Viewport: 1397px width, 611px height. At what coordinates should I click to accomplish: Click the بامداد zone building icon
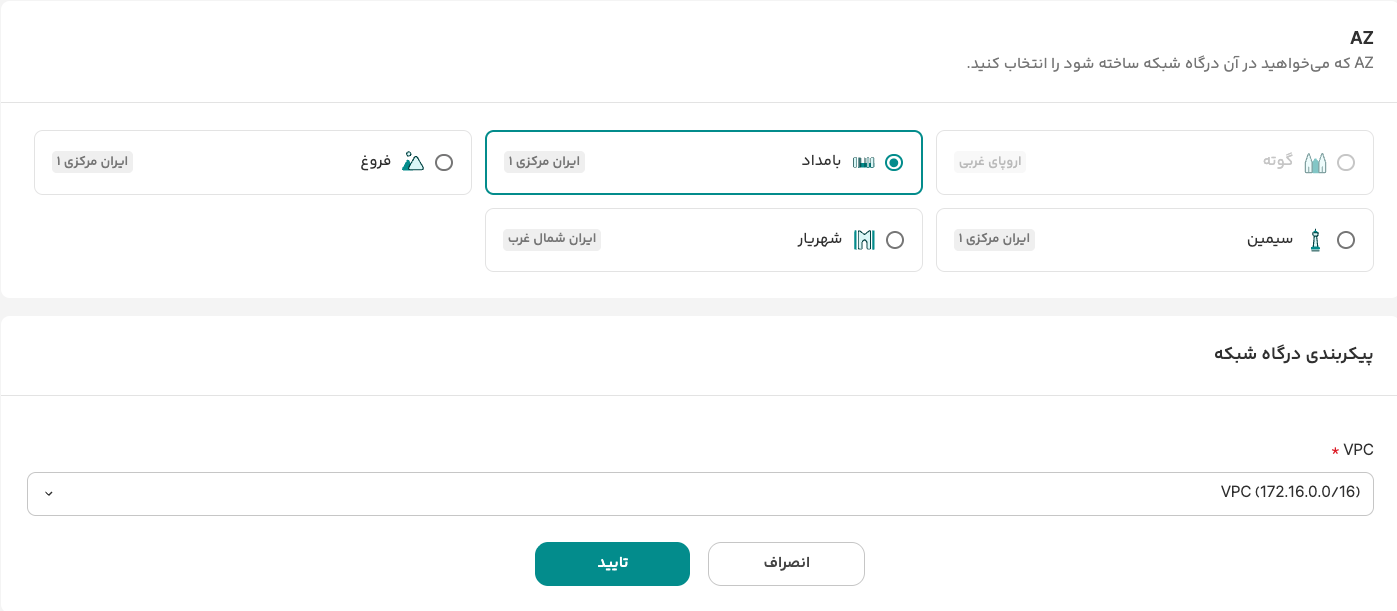coord(863,162)
